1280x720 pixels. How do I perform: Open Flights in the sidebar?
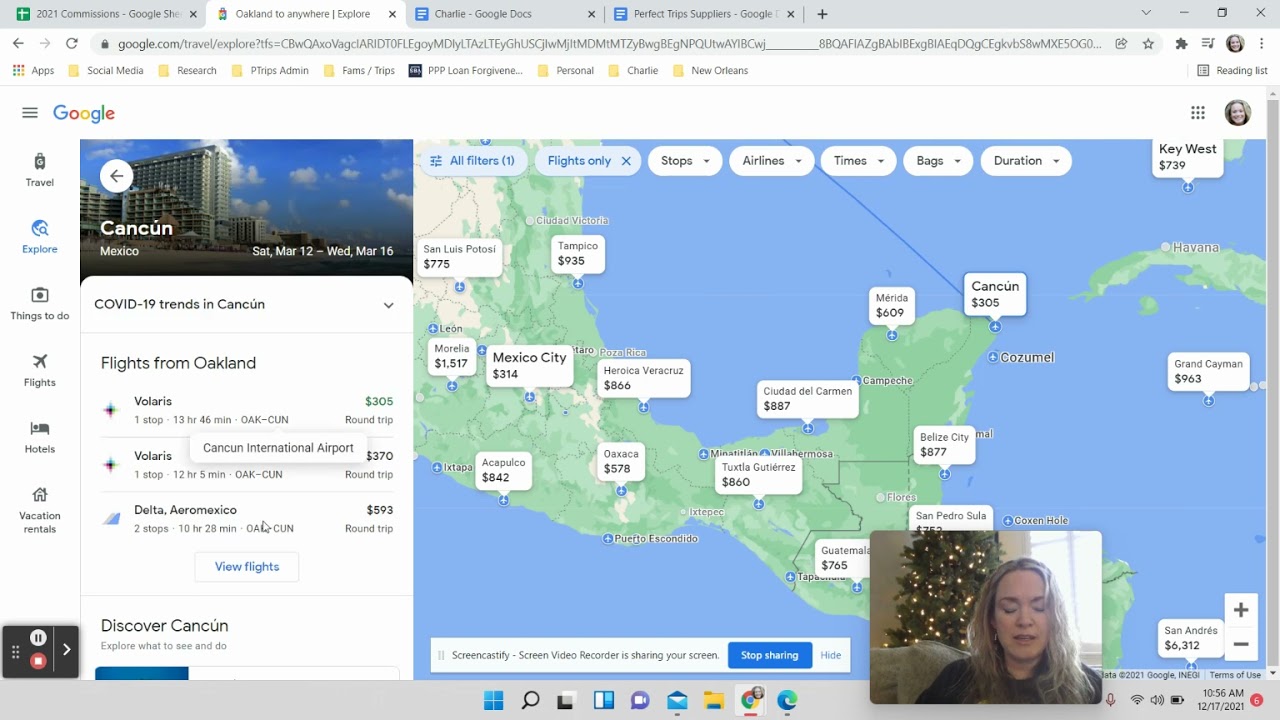[40, 370]
